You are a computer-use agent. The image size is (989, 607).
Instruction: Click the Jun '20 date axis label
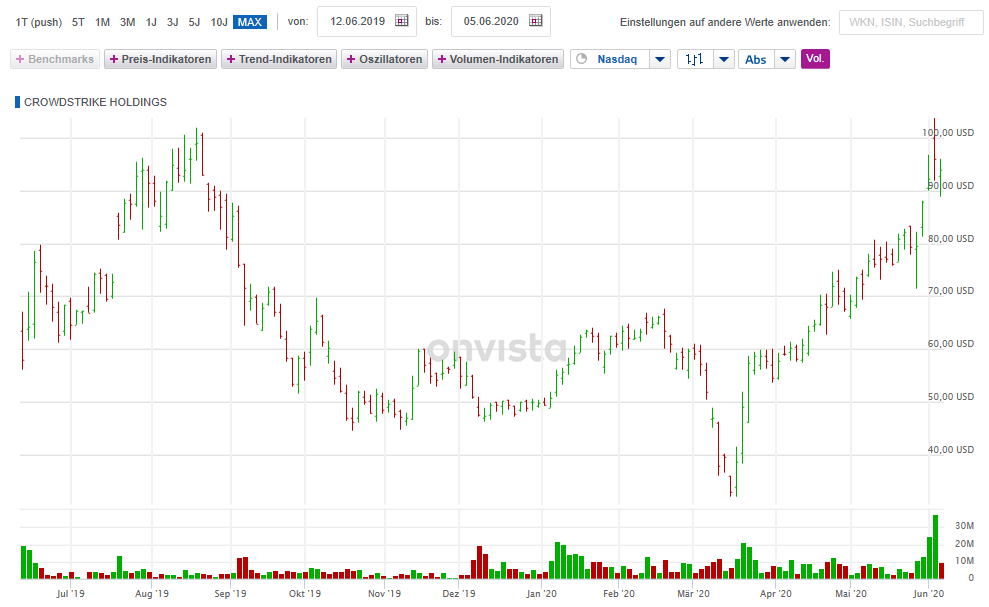(928, 594)
